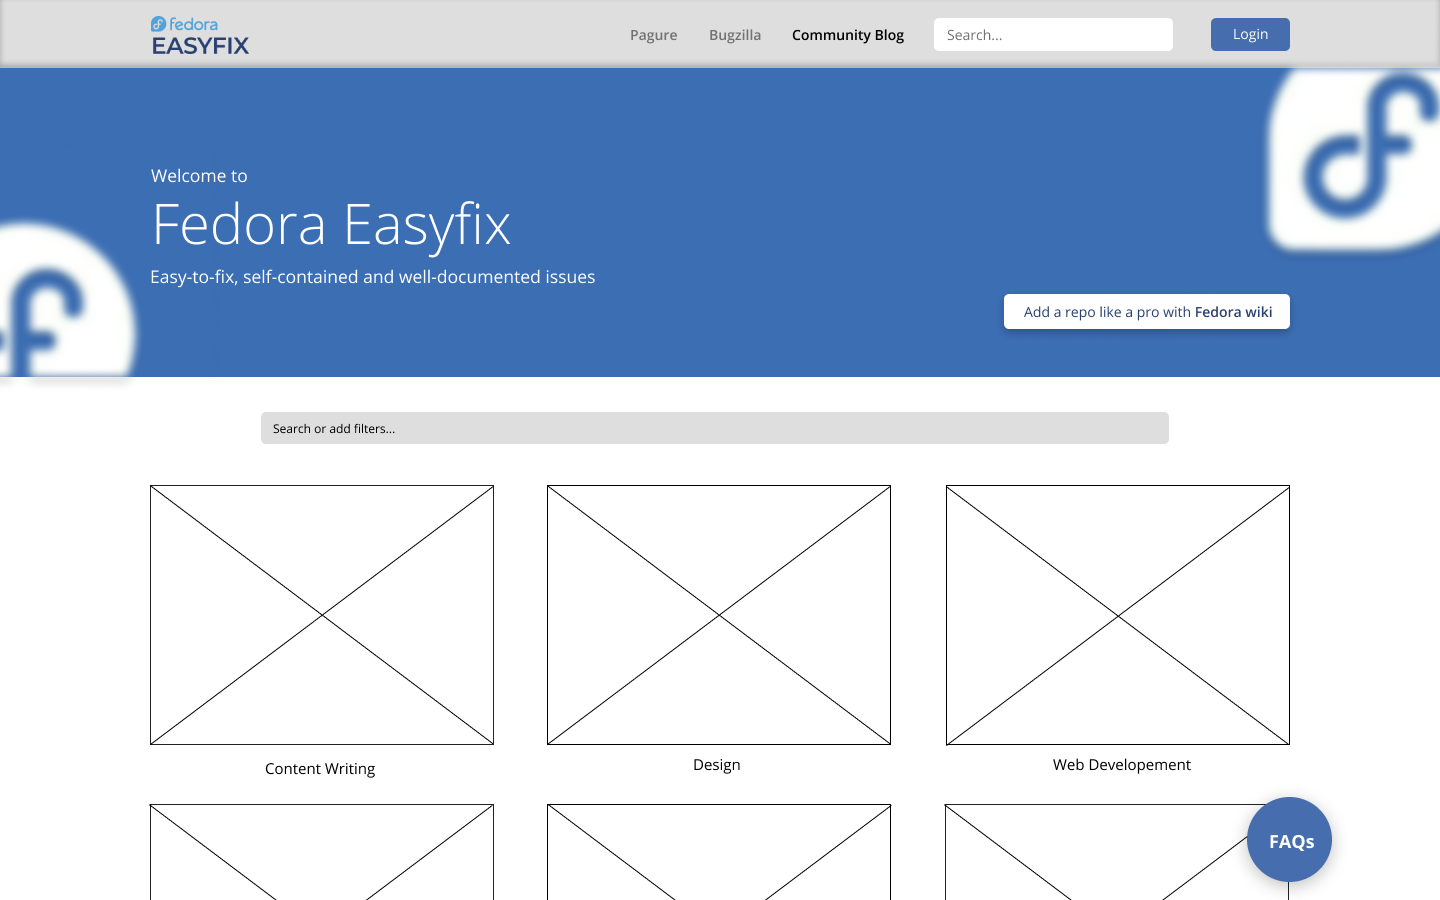Open the Community Blog
This screenshot has width=1440, height=900.
[848, 35]
